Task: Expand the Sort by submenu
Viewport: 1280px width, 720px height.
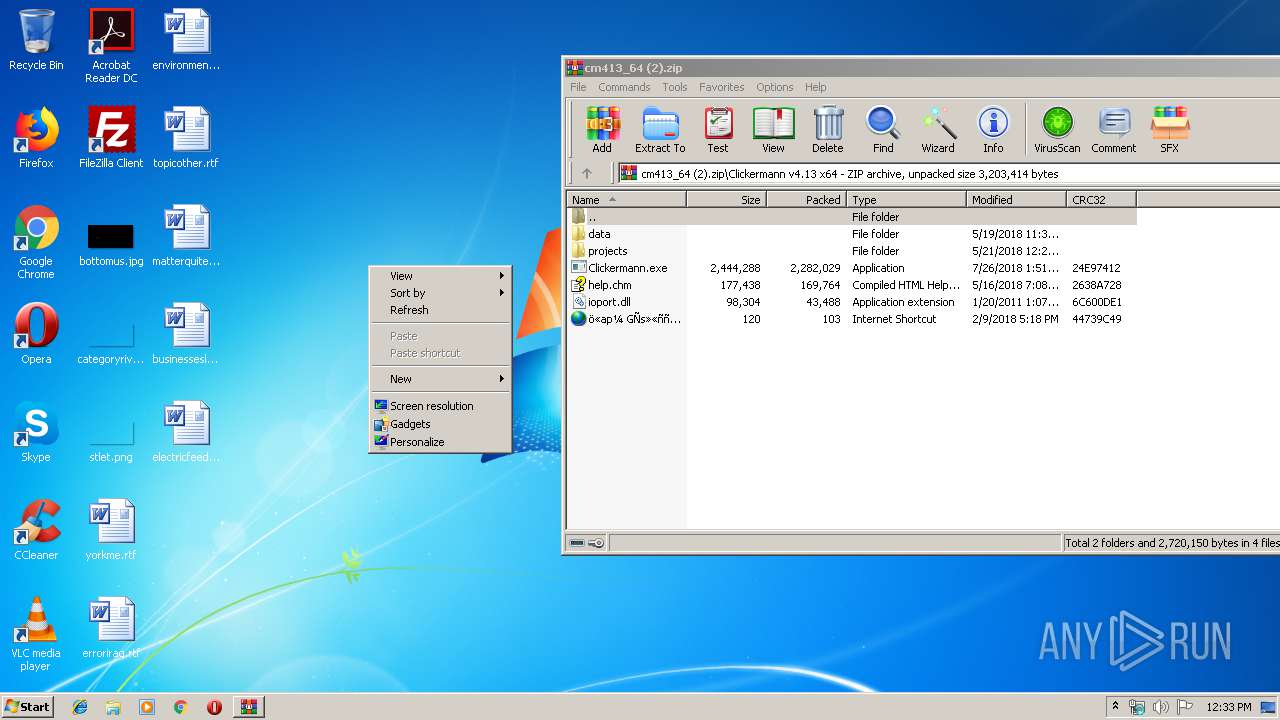Action: coord(440,293)
